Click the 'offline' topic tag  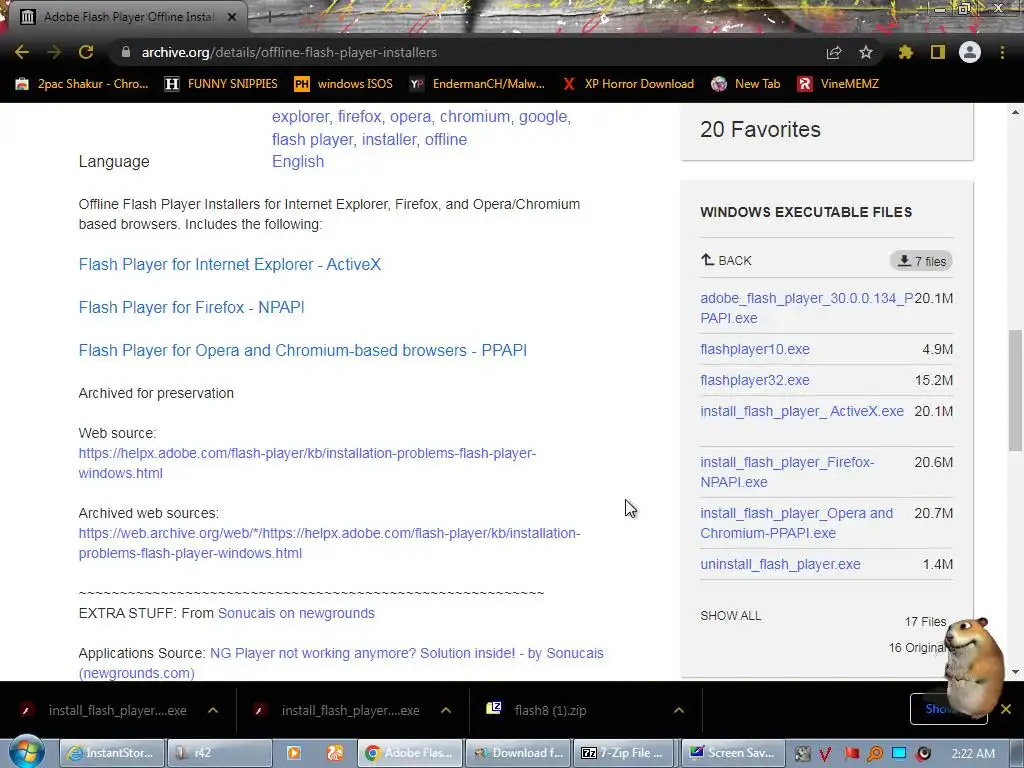click(446, 139)
